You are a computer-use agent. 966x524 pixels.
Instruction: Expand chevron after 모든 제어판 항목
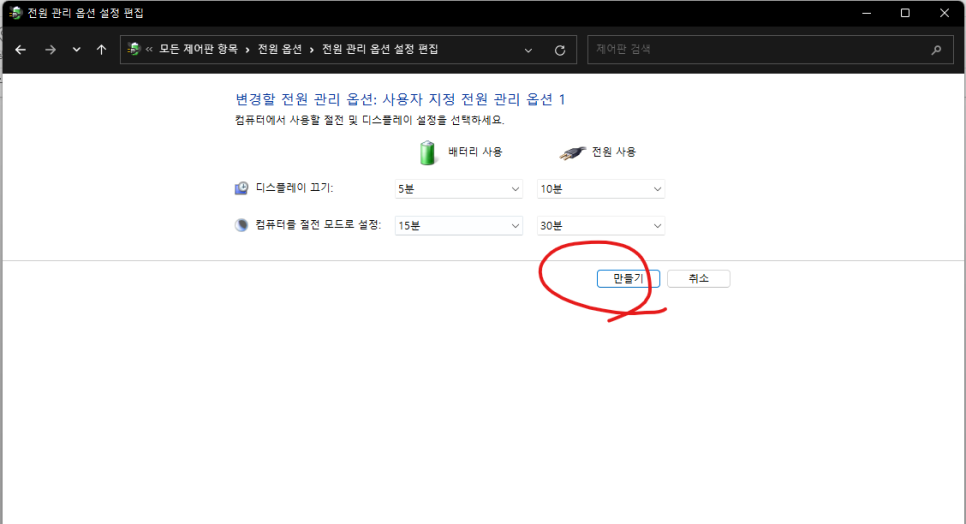click(x=248, y=50)
